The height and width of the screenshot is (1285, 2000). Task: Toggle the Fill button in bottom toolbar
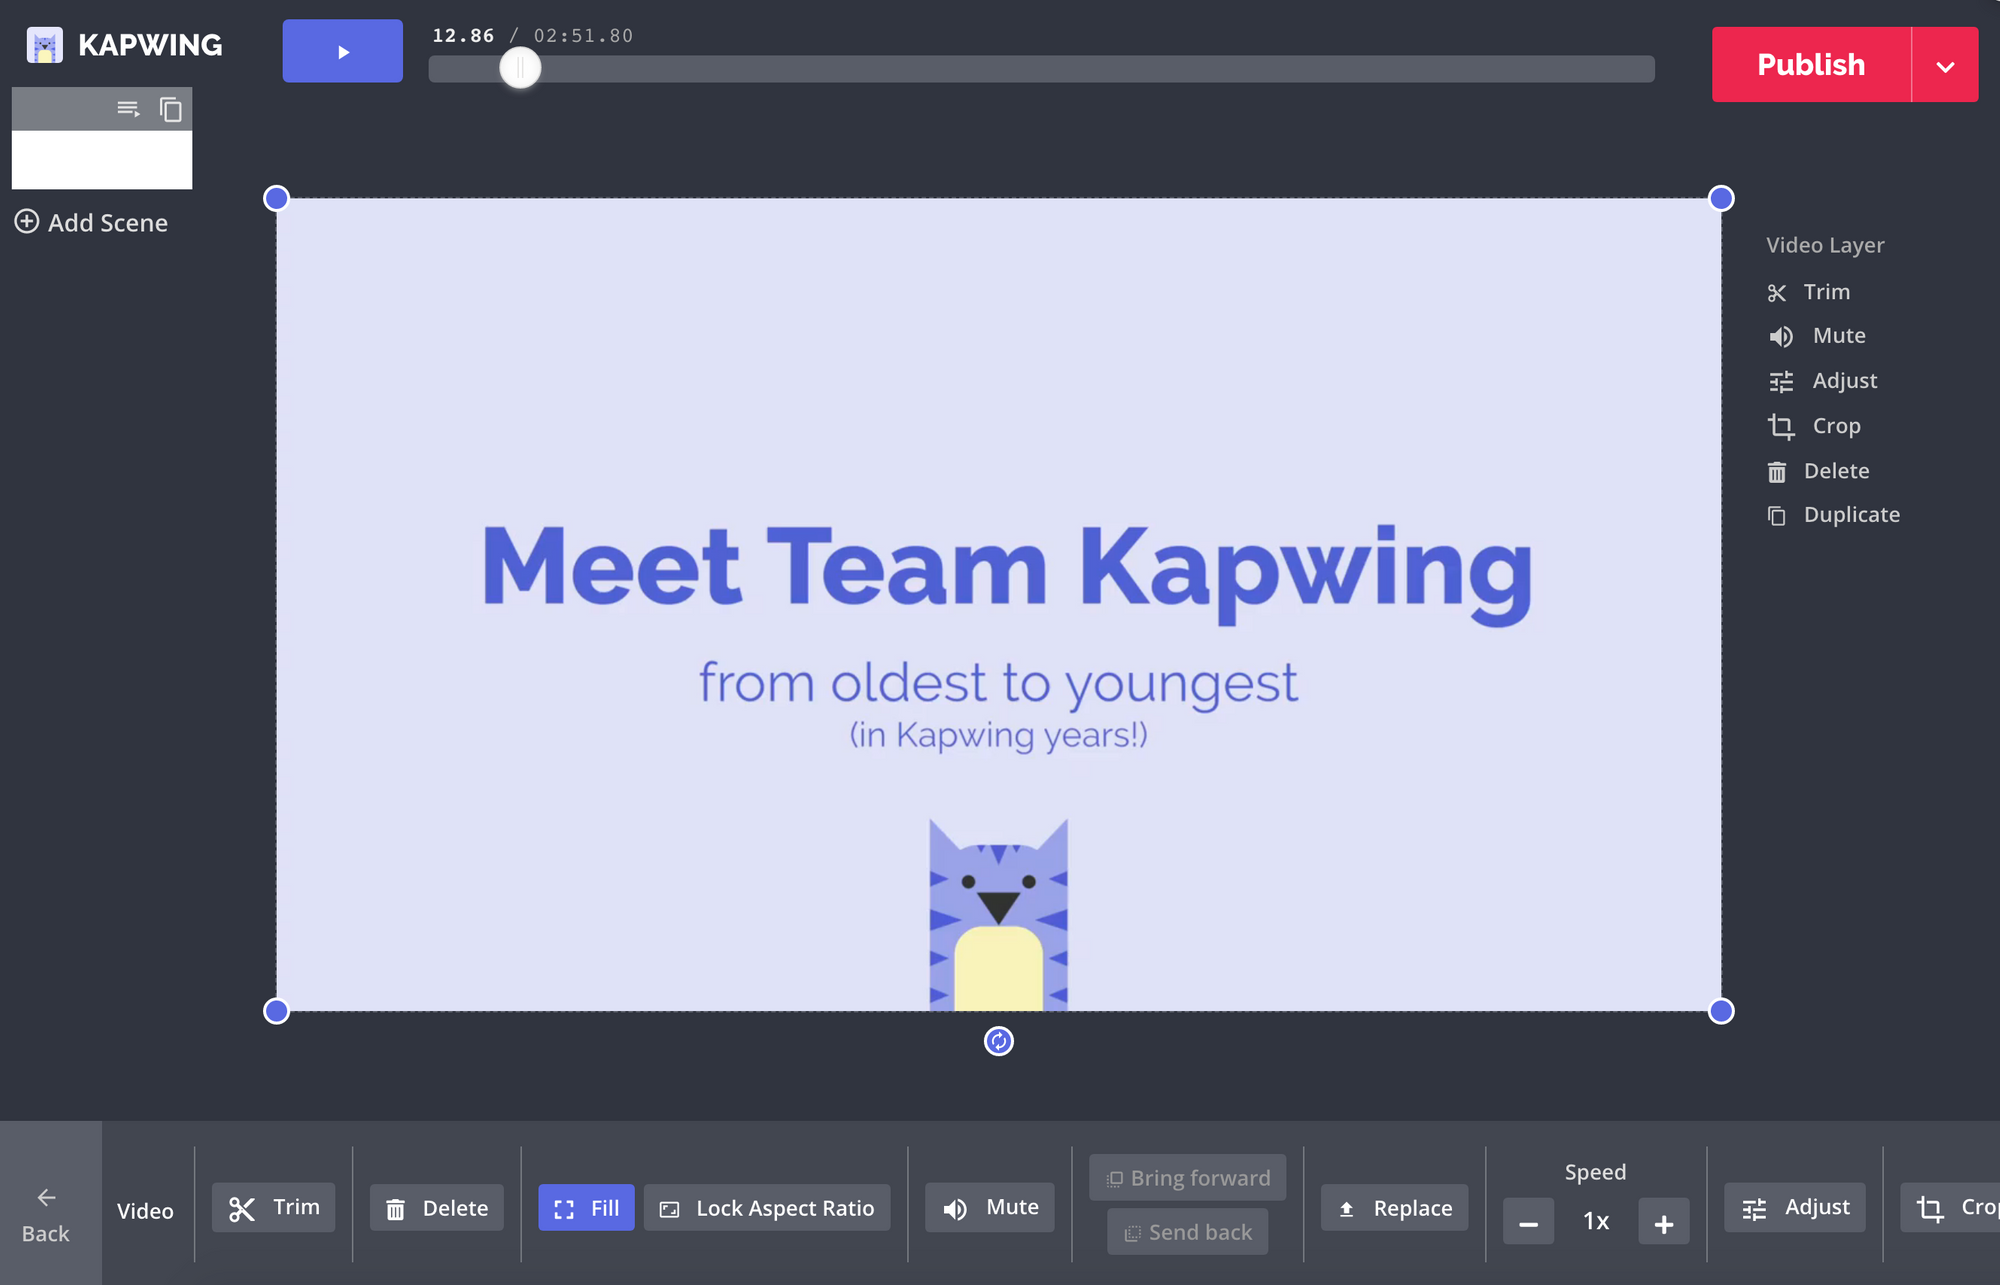point(586,1208)
